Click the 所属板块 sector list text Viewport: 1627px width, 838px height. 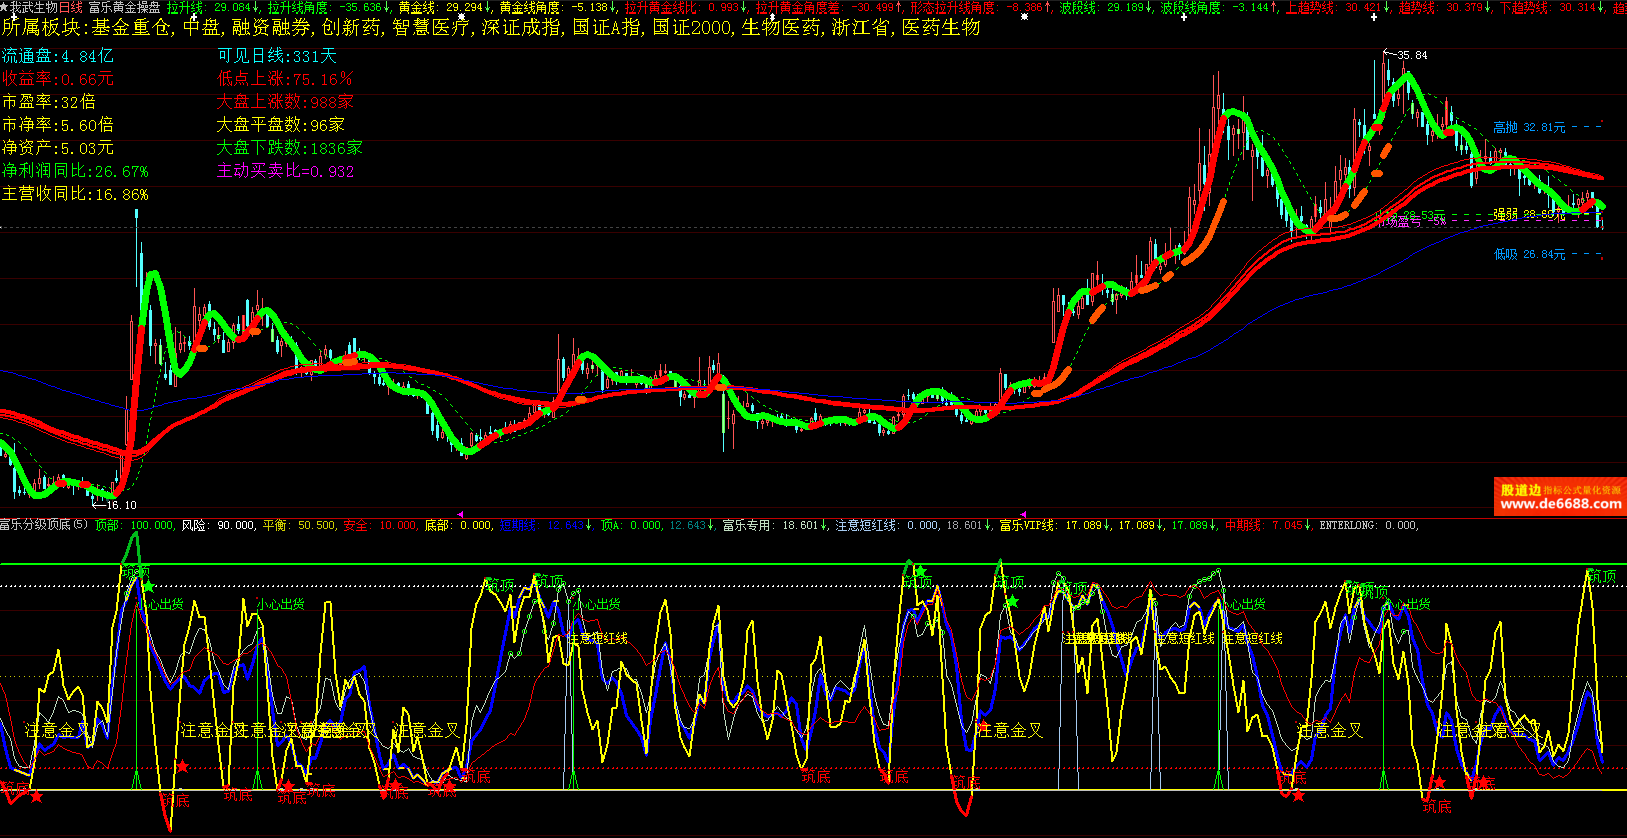(490, 28)
